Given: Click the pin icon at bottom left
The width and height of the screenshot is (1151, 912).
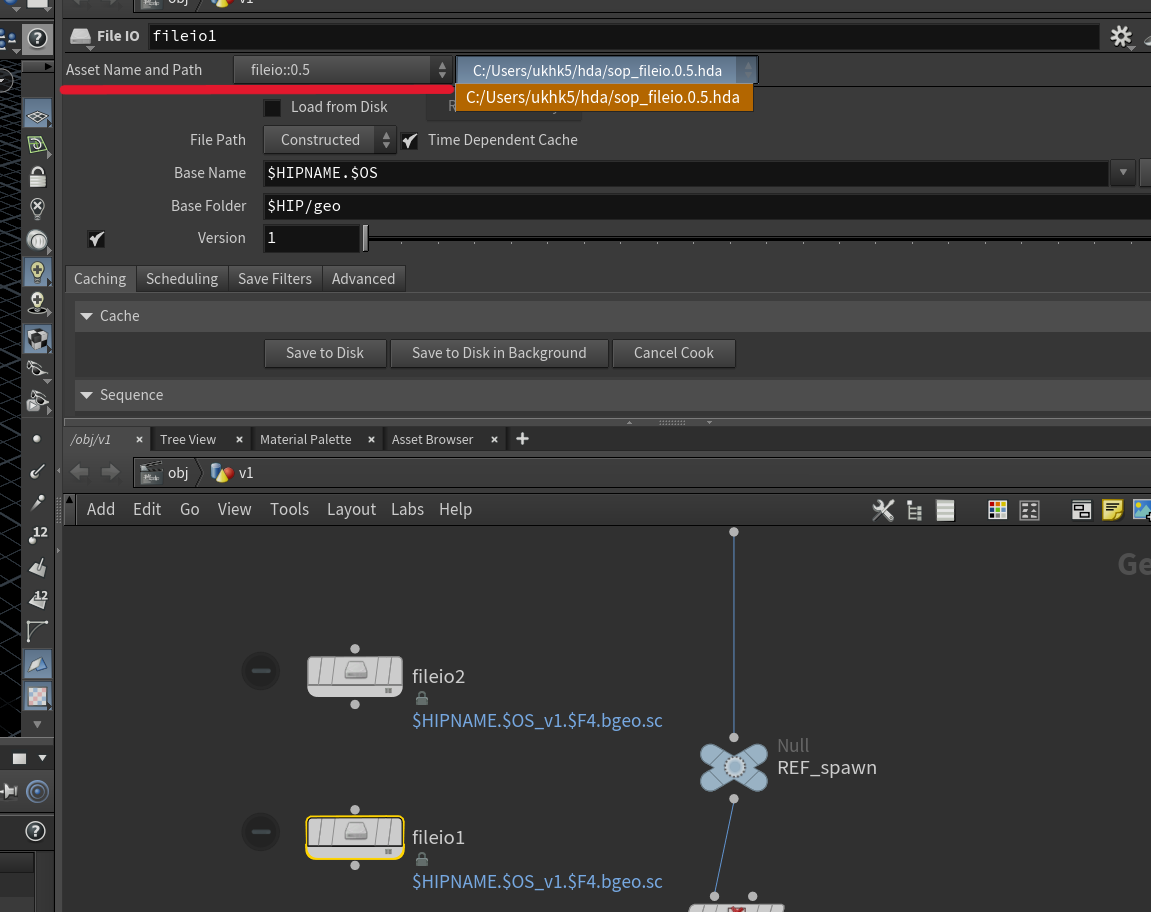Looking at the screenshot, I should click(10, 791).
